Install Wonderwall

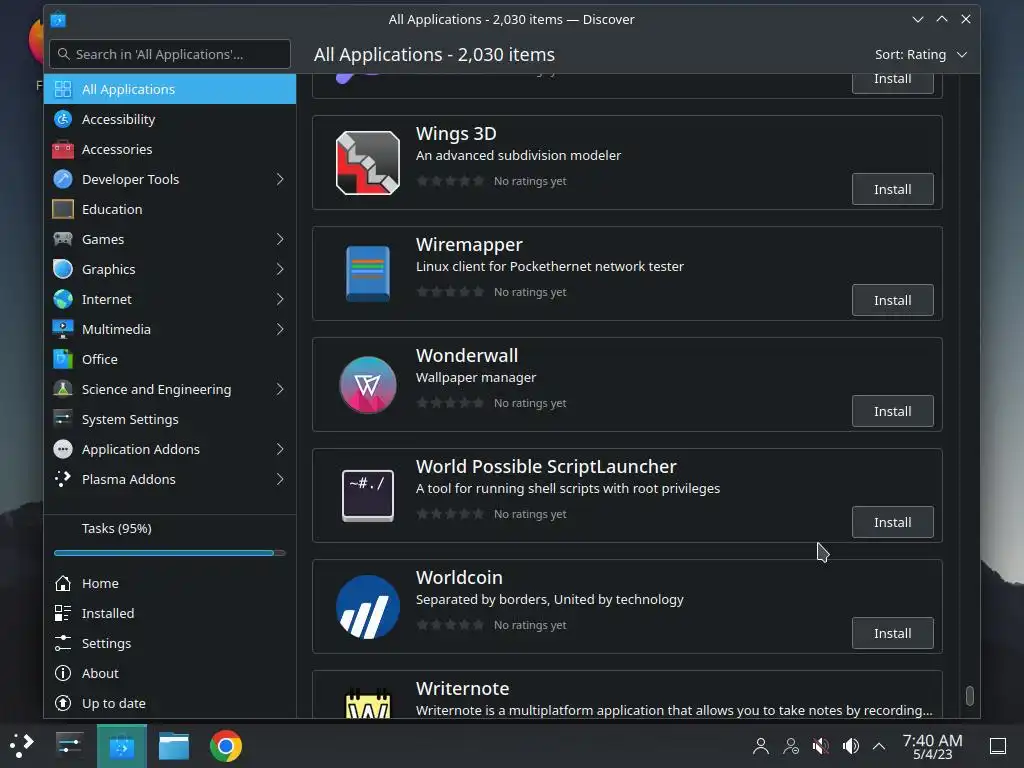click(893, 411)
